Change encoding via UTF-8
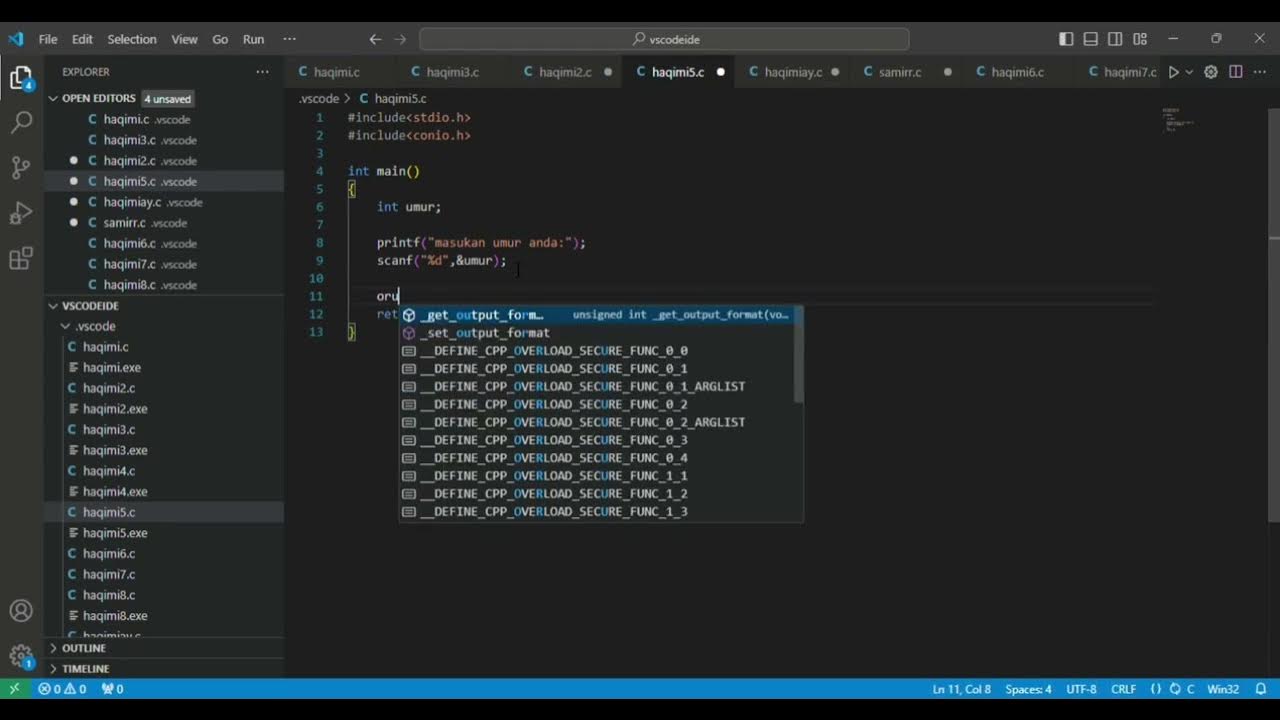The width and height of the screenshot is (1280, 720). [1081, 689]
